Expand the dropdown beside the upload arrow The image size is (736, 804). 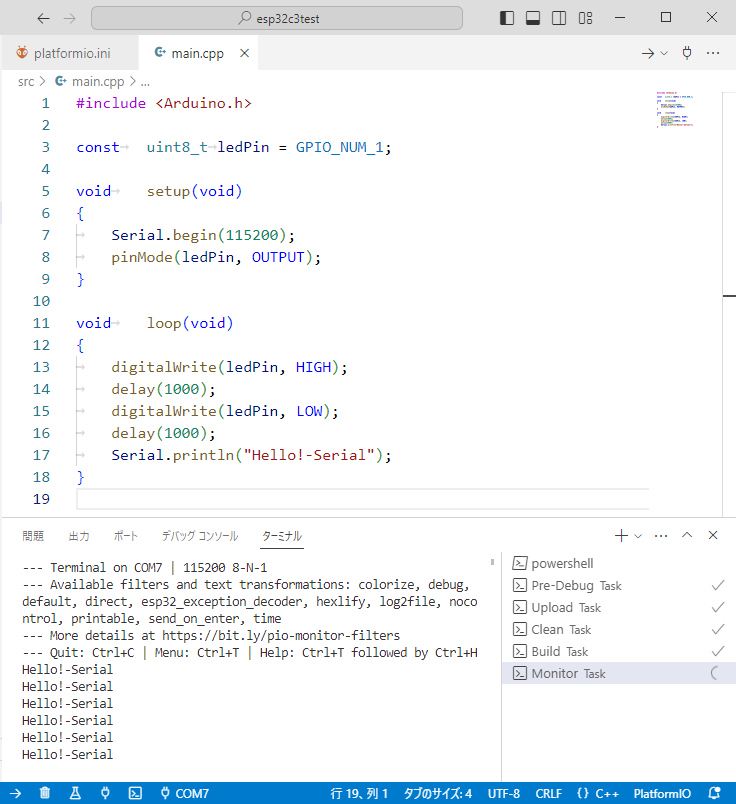664,53
